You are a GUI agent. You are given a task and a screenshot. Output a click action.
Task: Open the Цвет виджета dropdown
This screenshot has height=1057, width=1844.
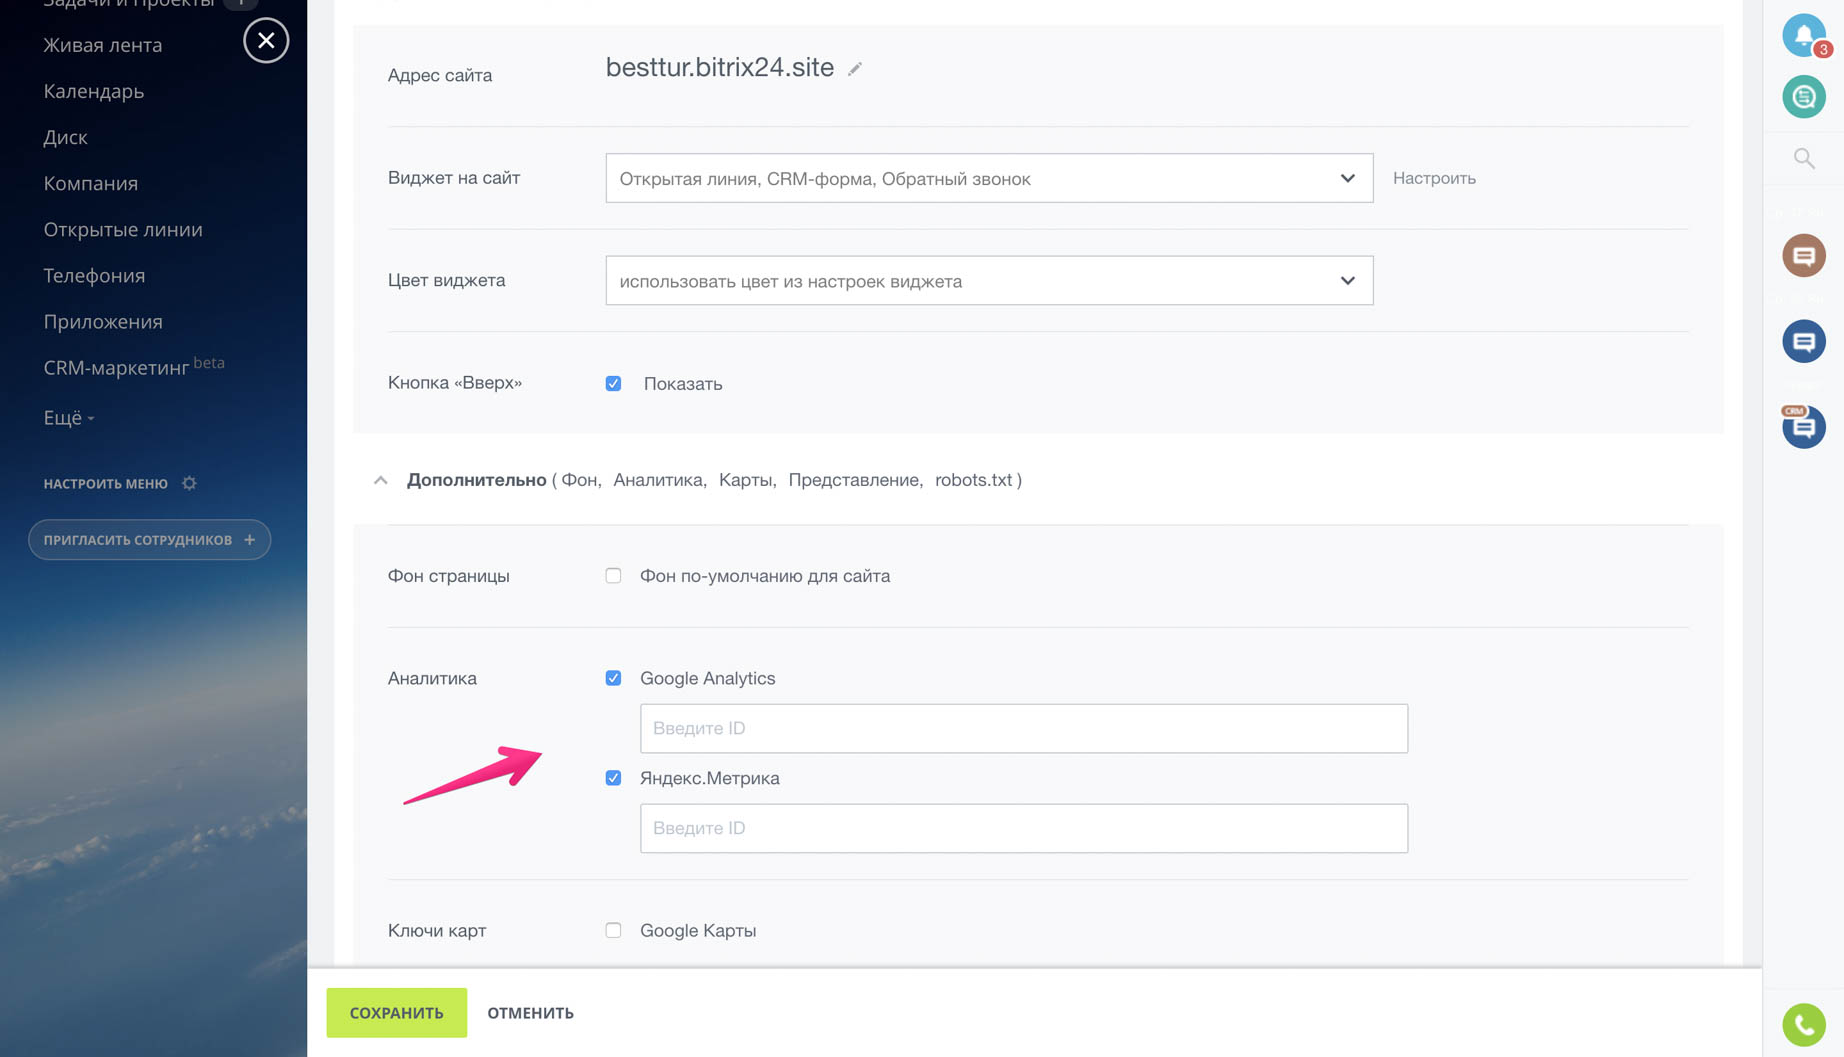click(988, 281)
